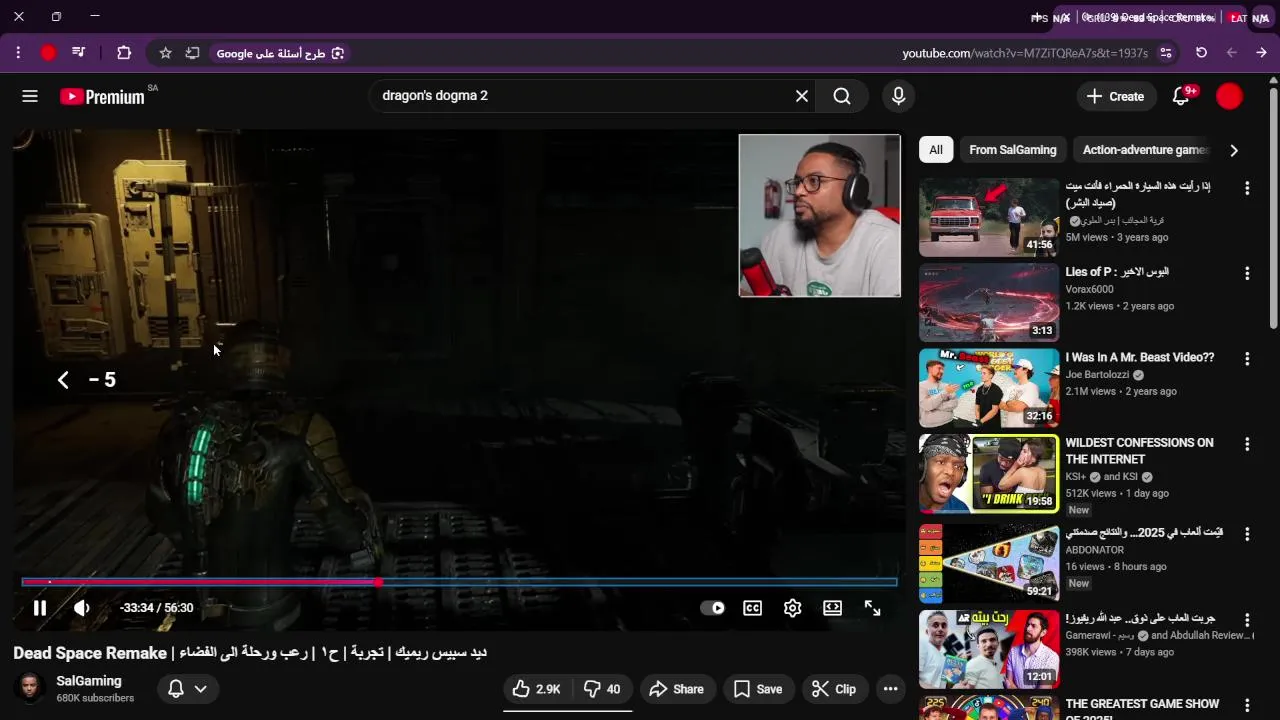Image resolution: width=1280 pixels, height=720 pixels.
Task: Navigate back in browser
Action: pyautogui.click(x=1232, y=53)
